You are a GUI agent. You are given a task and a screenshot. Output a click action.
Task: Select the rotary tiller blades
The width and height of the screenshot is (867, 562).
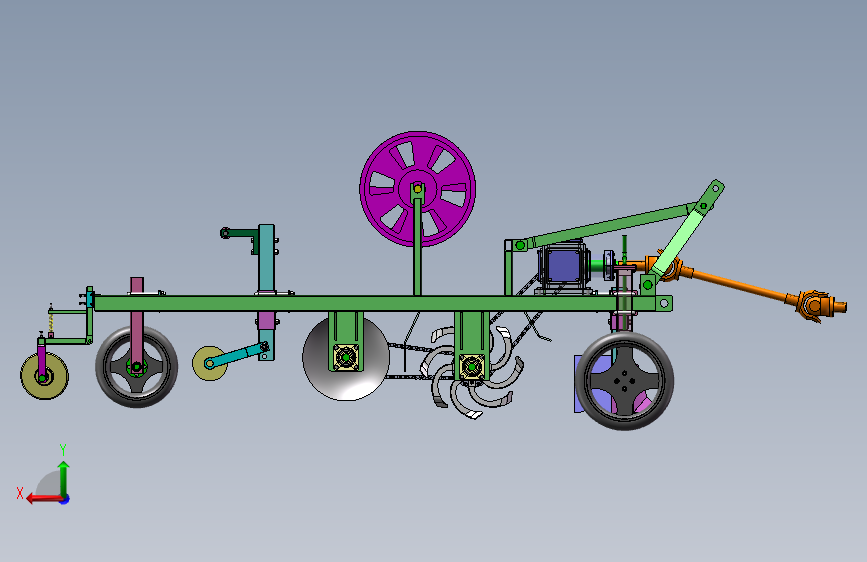pyautogui.click(x=472, y=371)
